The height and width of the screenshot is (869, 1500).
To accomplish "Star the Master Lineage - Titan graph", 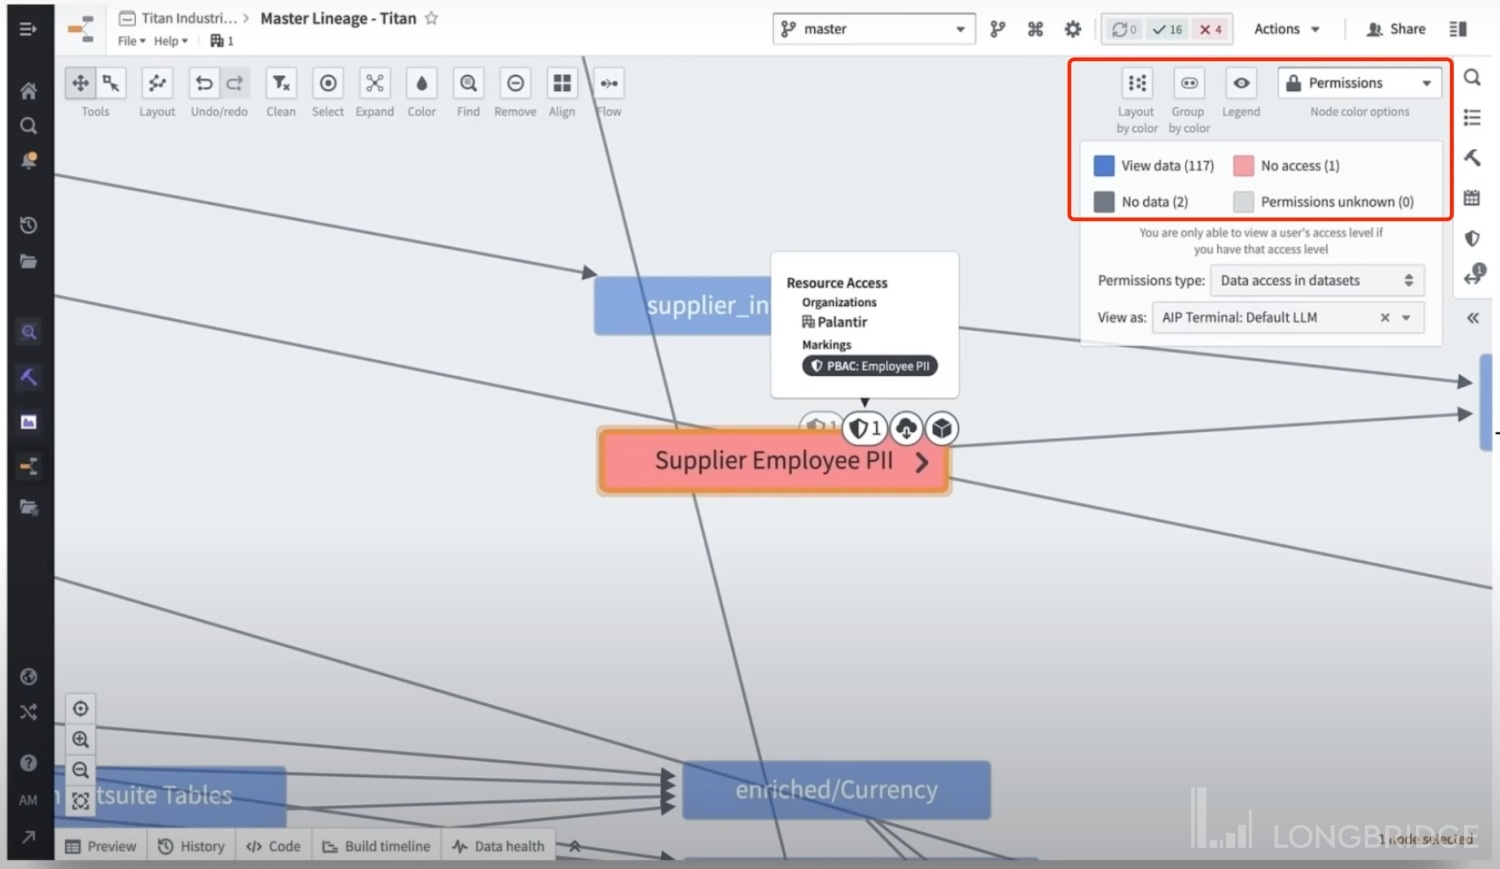I will click(431, 18).
